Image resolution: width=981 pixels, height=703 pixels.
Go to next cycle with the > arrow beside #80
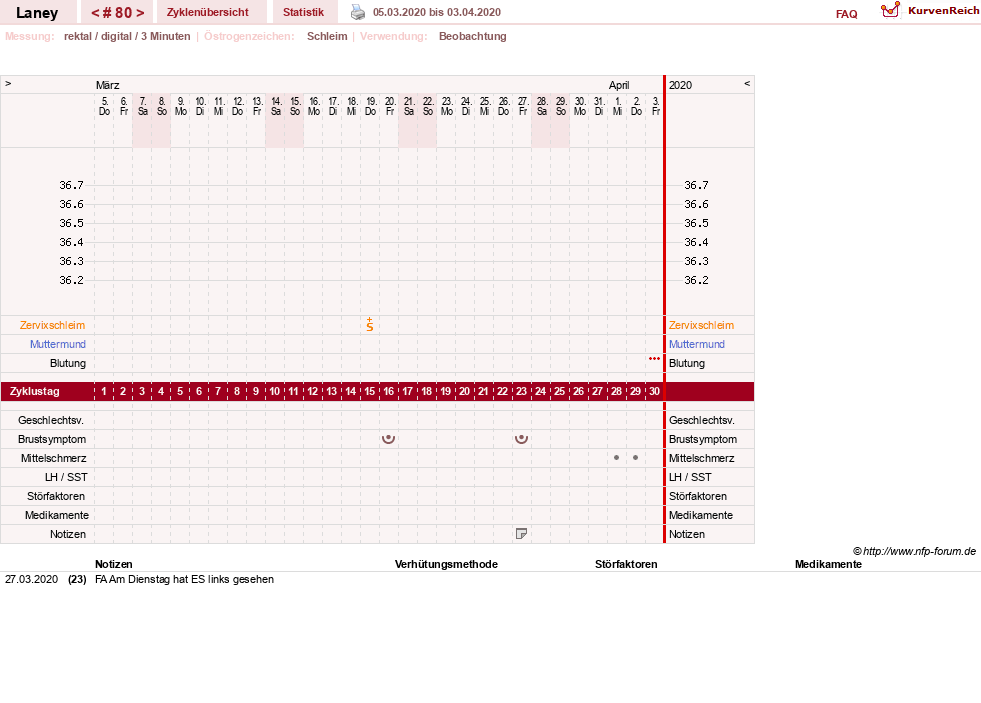[140, 13]
